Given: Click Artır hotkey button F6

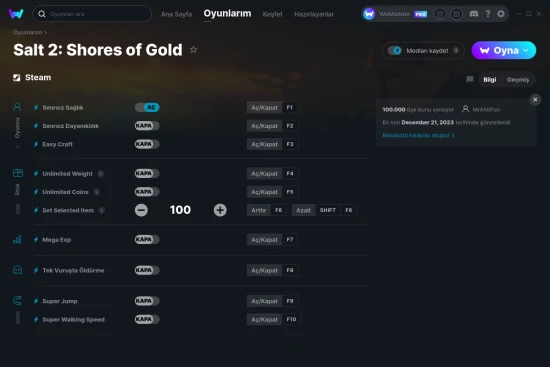Looking at the screenshot, I should (x=267, y=210).
